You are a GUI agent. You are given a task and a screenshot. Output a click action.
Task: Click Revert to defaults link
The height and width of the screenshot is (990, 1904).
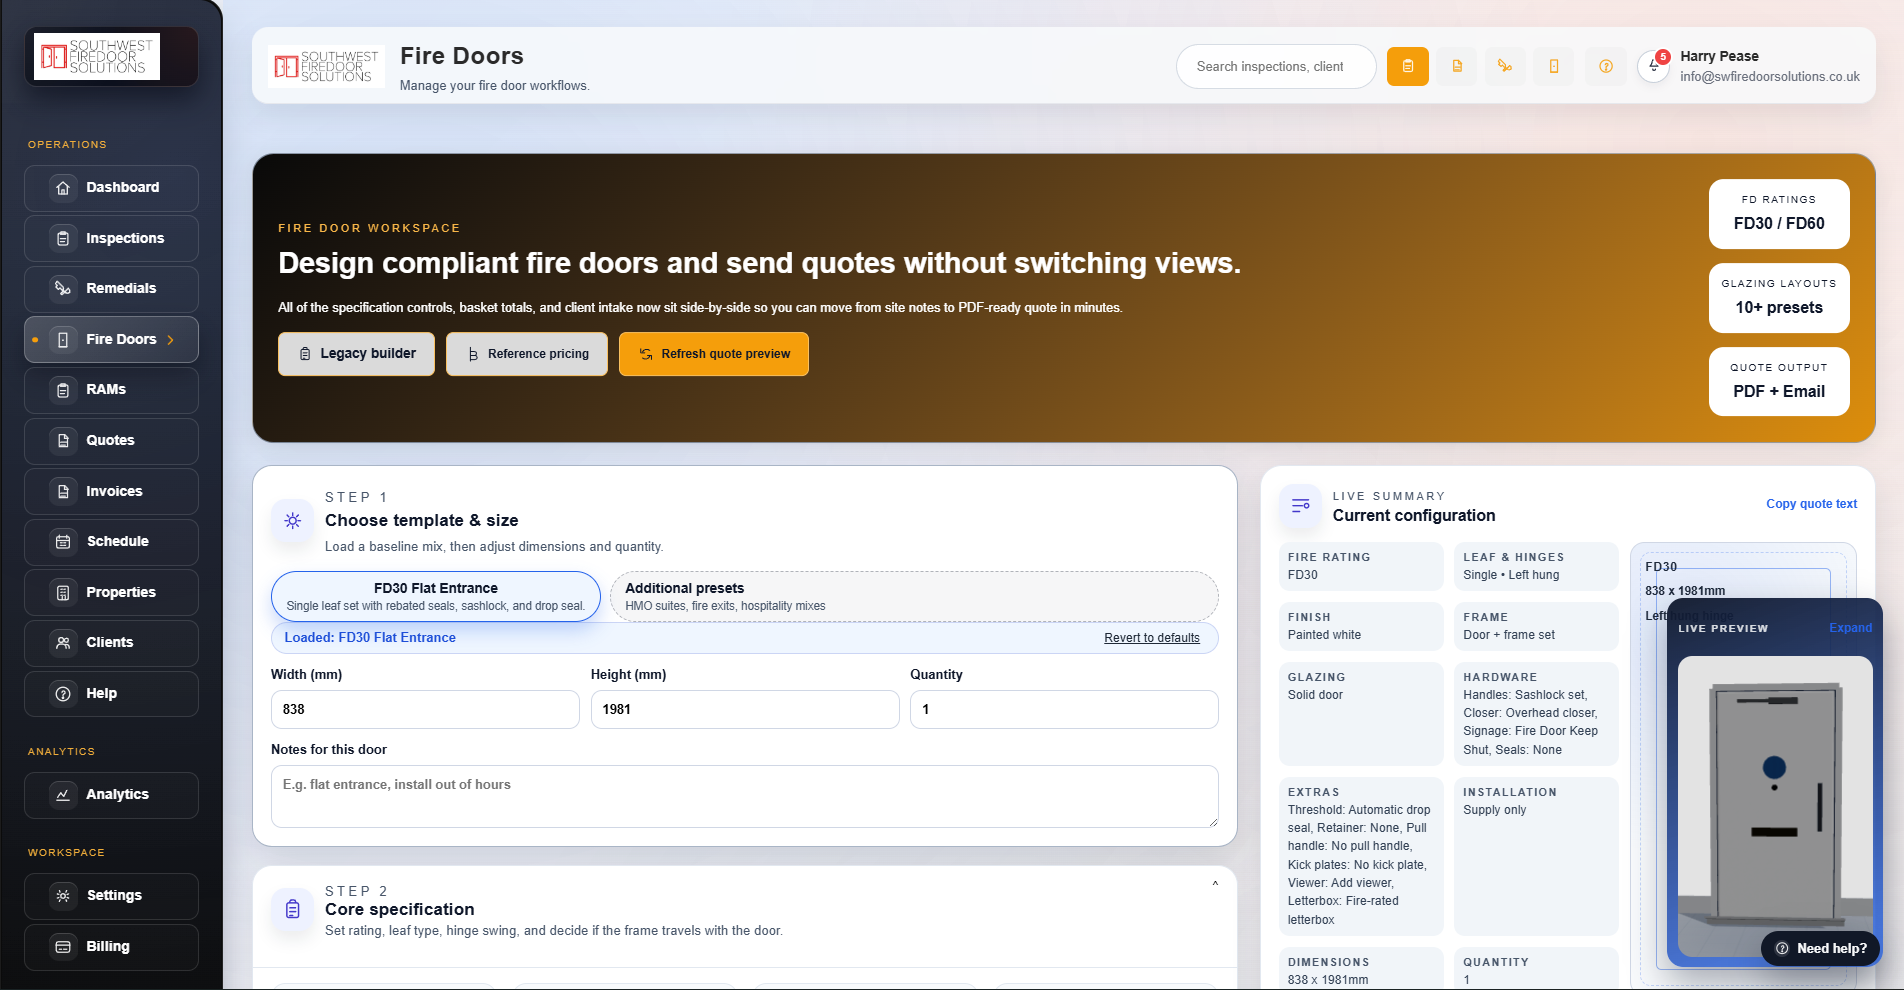[x=1151, y=638]
